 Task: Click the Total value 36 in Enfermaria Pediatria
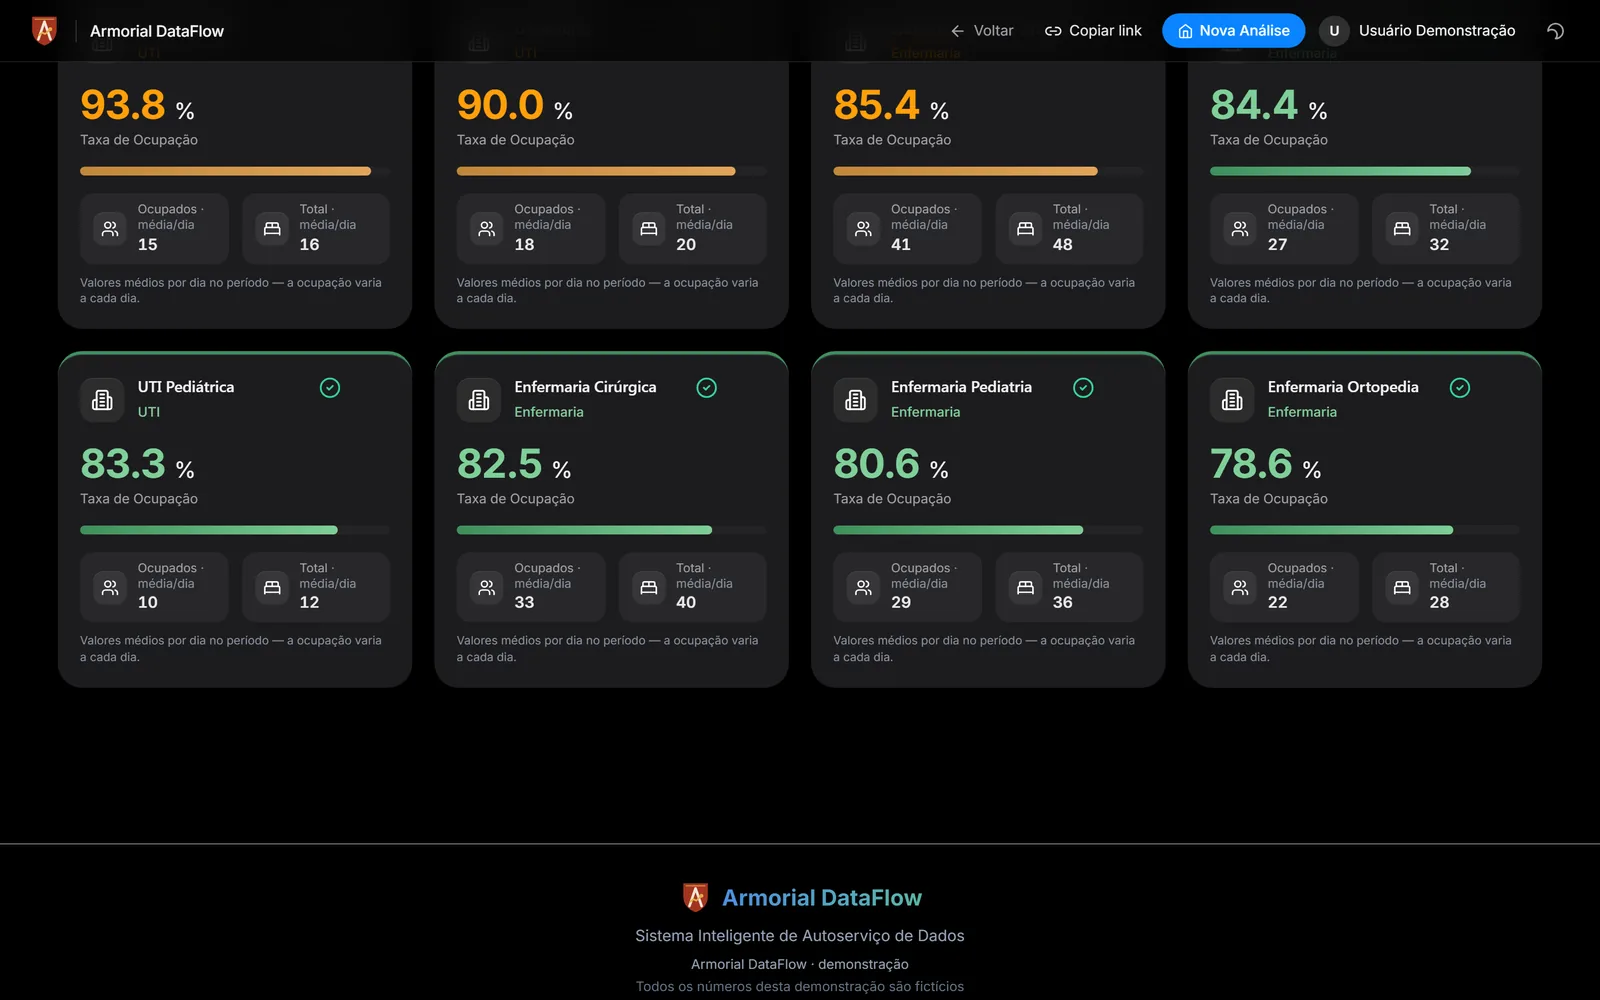point(1062,602)
